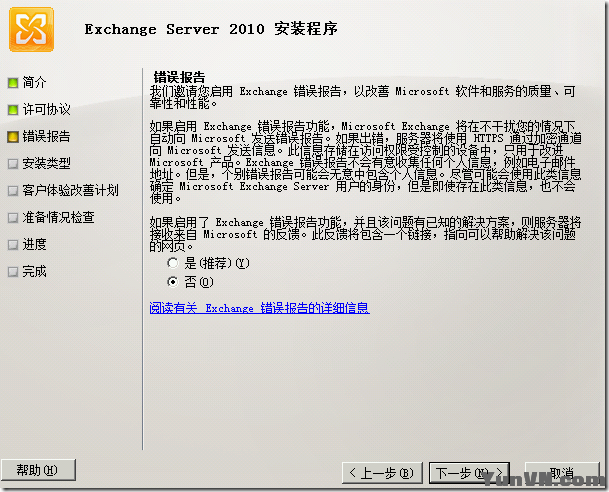Click the 是(推荐)(Y) option label text
Image resolution: width=609 pixels, height=492 pixels.
[x=217, y=263]
